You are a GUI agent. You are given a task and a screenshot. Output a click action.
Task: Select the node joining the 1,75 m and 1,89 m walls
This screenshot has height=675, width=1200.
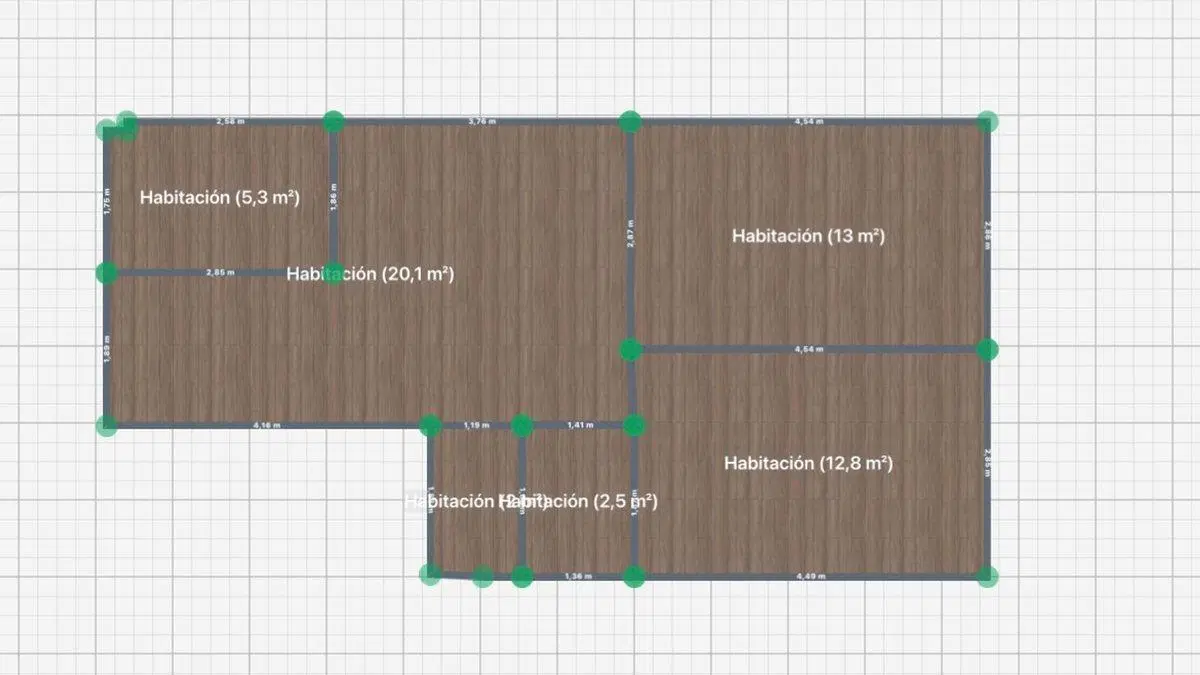(x=107, y=272)
